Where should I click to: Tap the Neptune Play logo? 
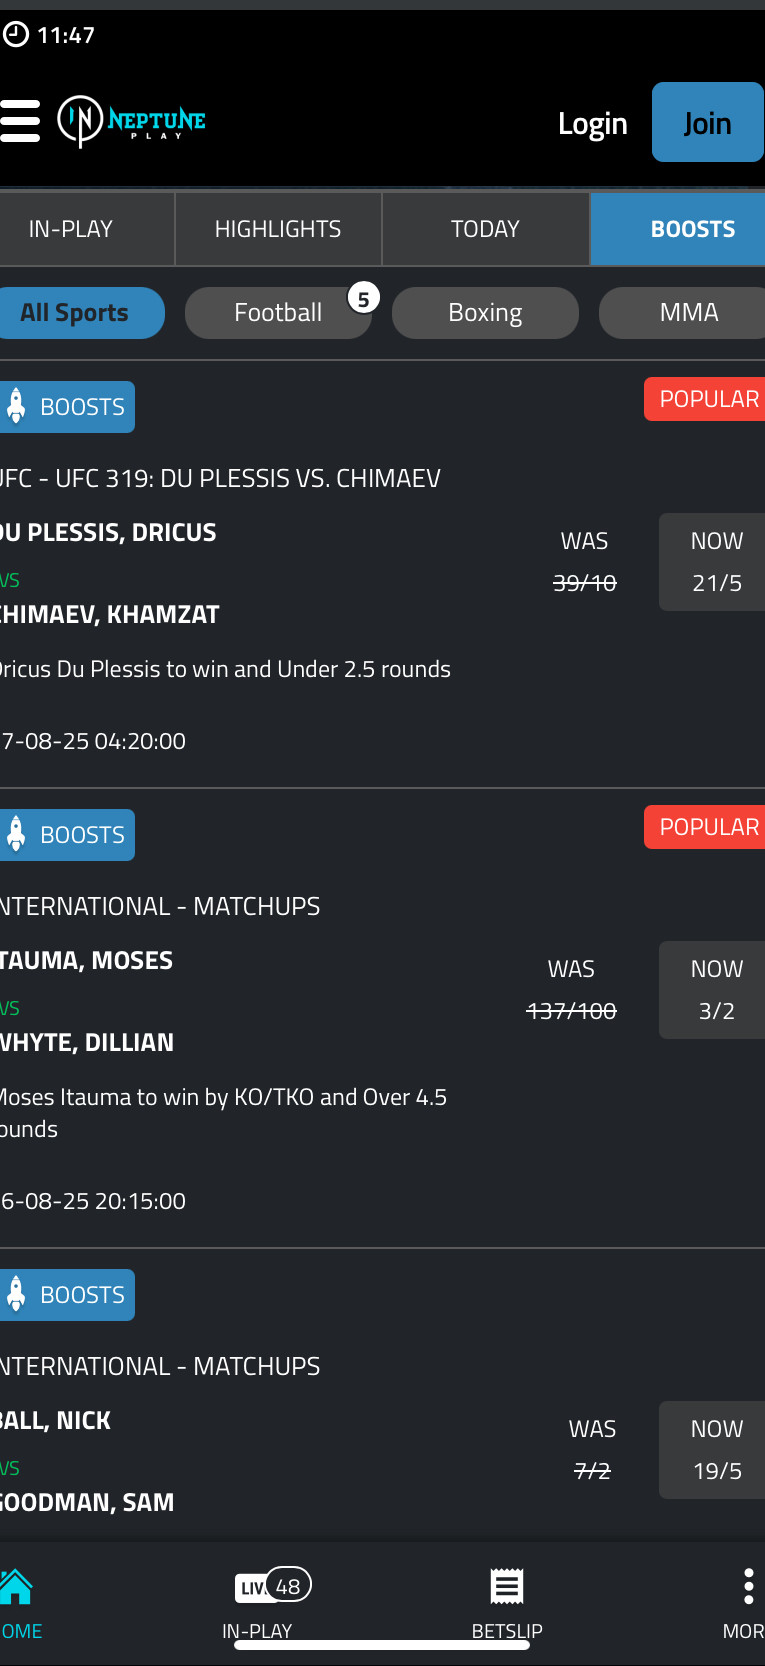point(132,121)
